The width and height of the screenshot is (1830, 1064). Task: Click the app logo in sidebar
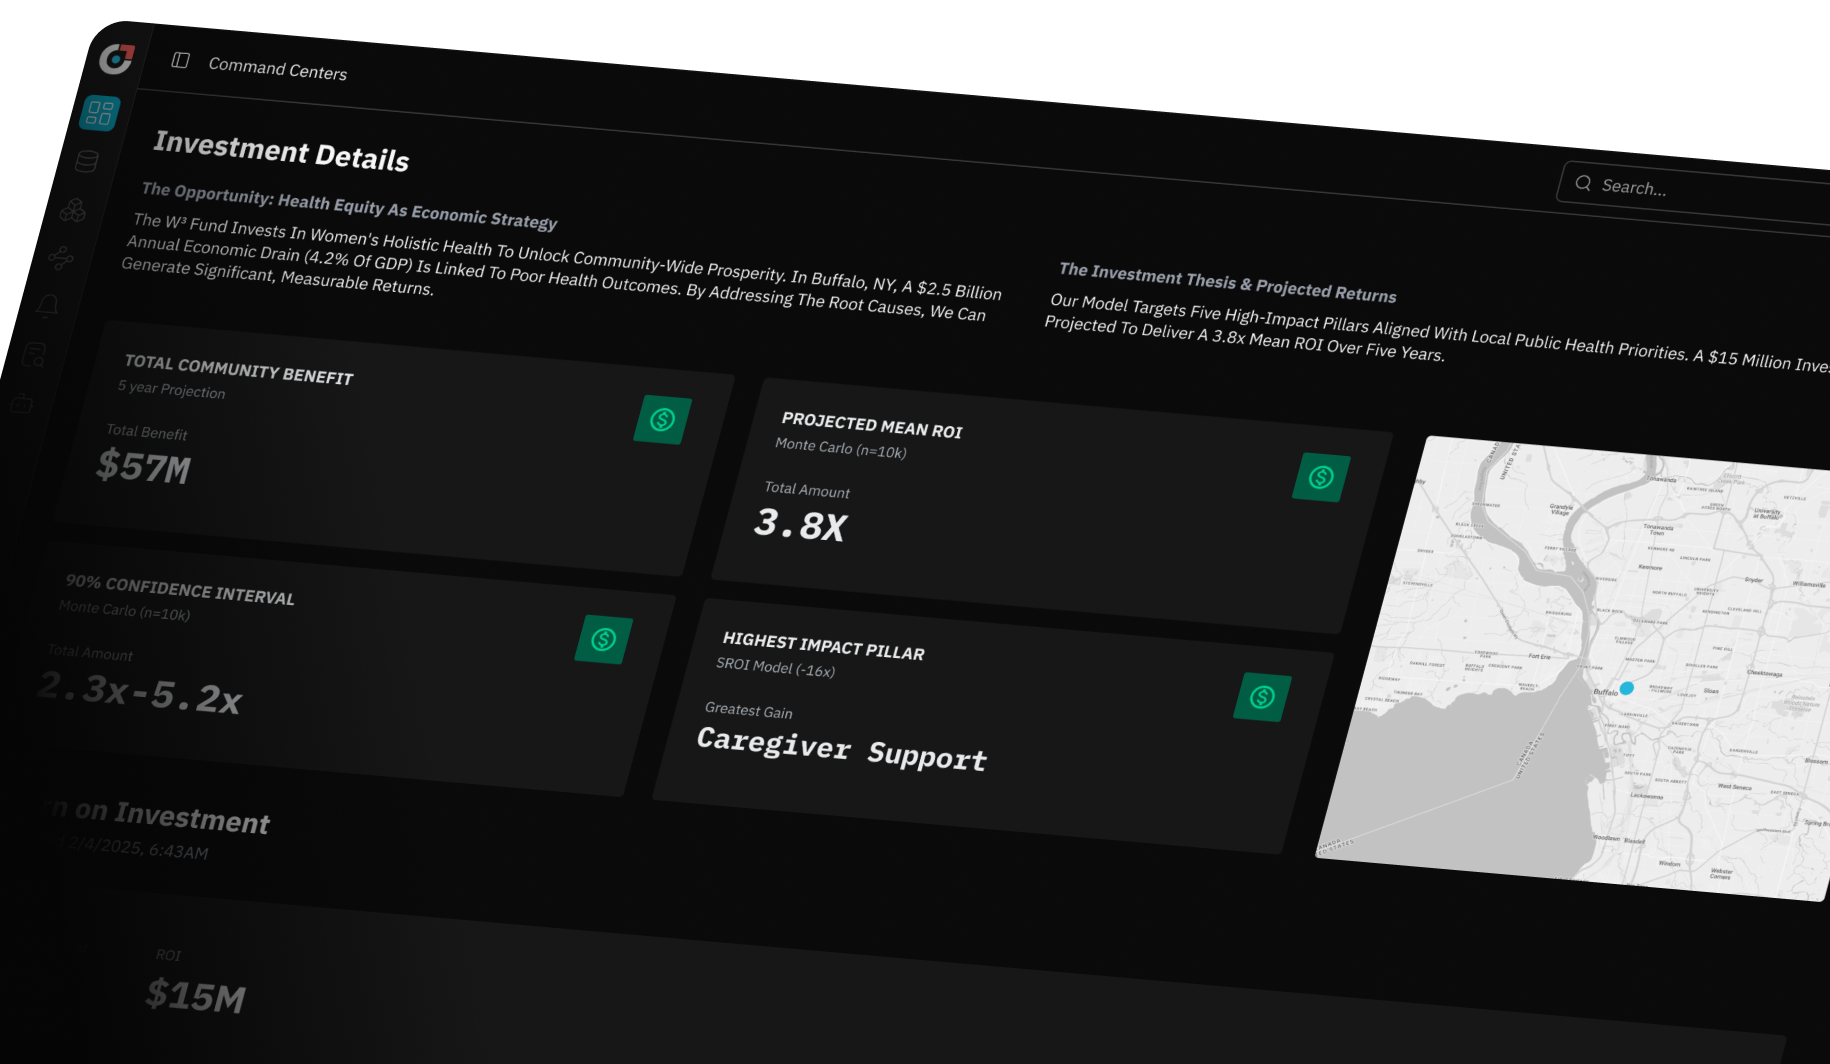tap(116, 59)
